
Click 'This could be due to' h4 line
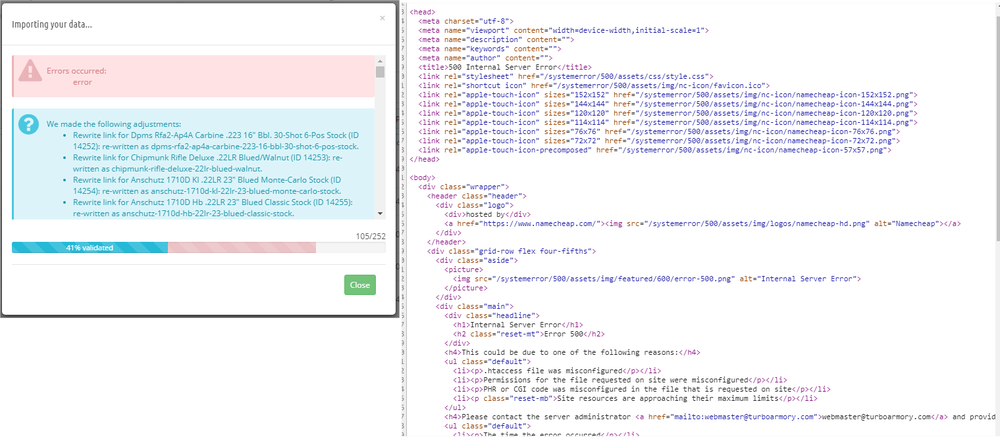tap(572, 352)
